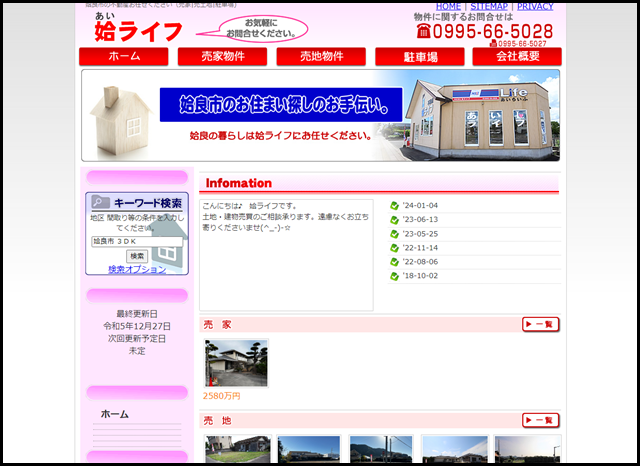Follow the HOME link at top

[448, 7]
